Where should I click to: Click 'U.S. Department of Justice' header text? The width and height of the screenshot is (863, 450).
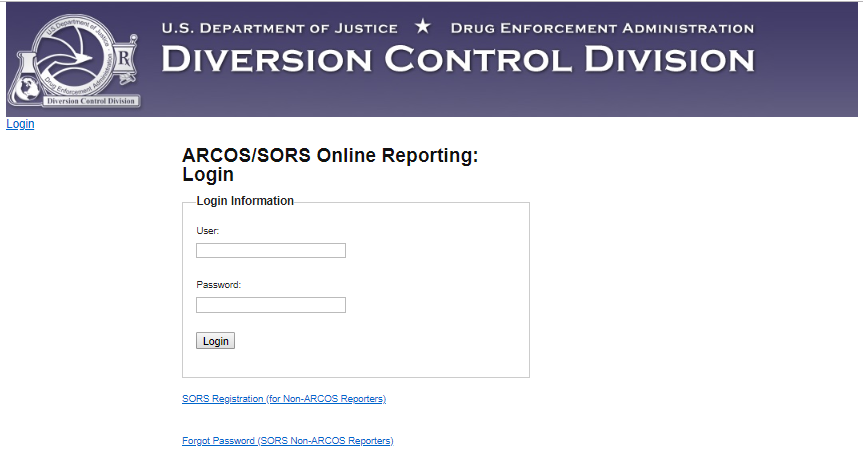pos(280,28)
